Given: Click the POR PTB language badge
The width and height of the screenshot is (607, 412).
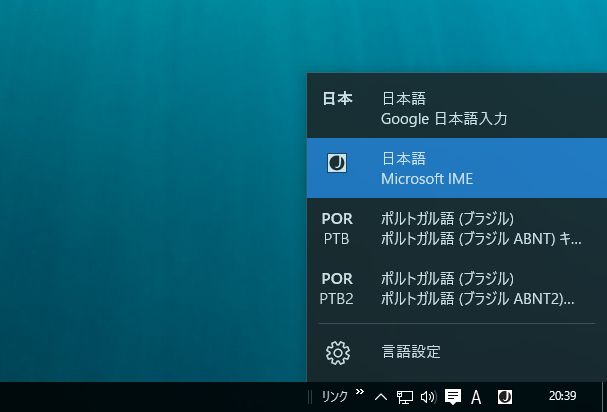Looking at the screenshot, I should [337, 228].
